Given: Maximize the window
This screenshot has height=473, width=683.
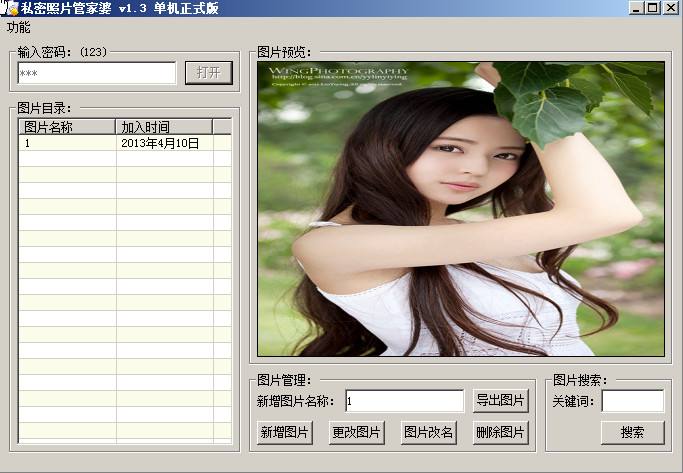Looking at the screenshot, I should pyautogui.click(x=653, y=8).
